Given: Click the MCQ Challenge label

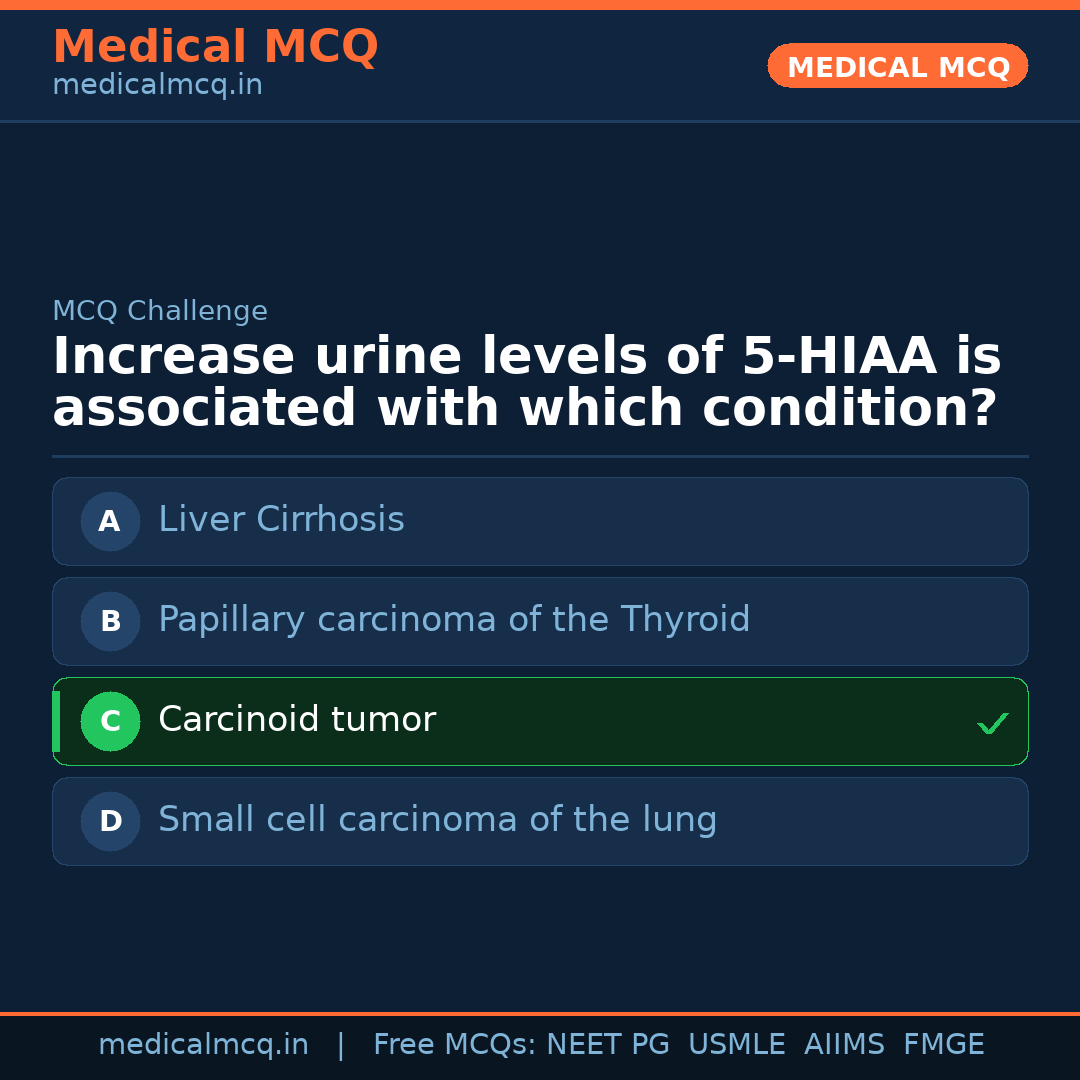Looking at the screenshot, I should tap(160, 312).
